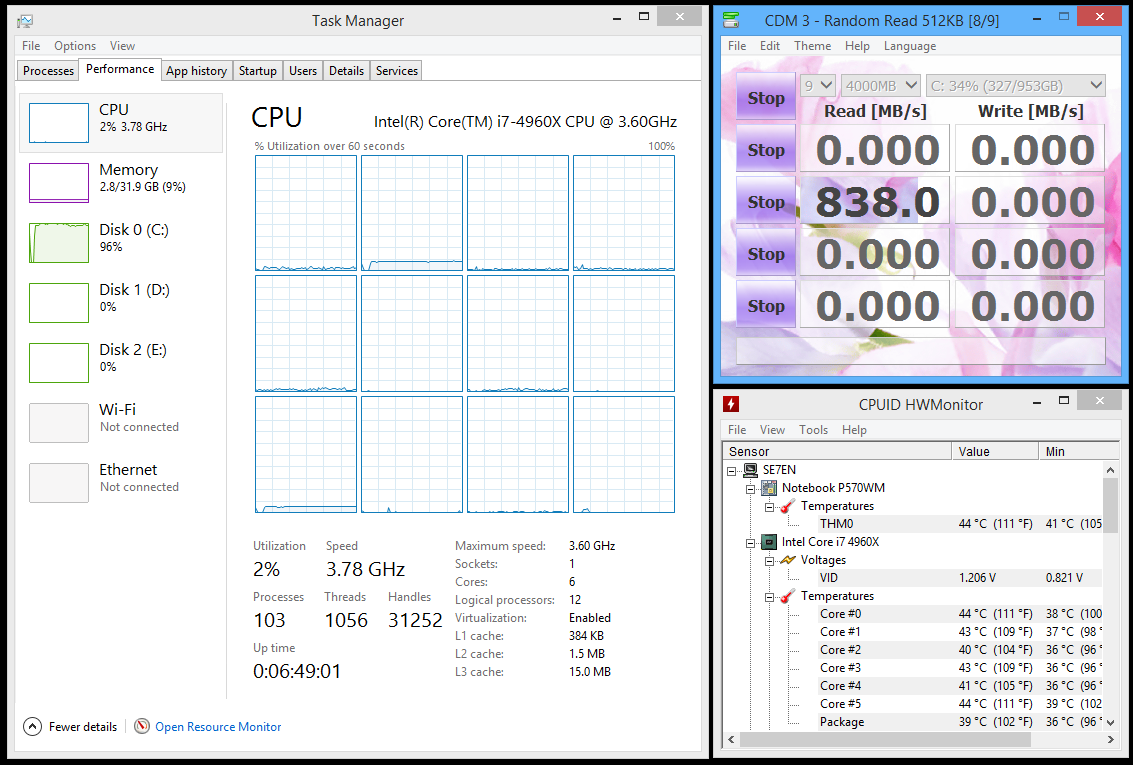Click HWMonitor horizontal scrollbar left arrow
Image resolution: width=1133 pixels, height=765 pixels.
731,739
